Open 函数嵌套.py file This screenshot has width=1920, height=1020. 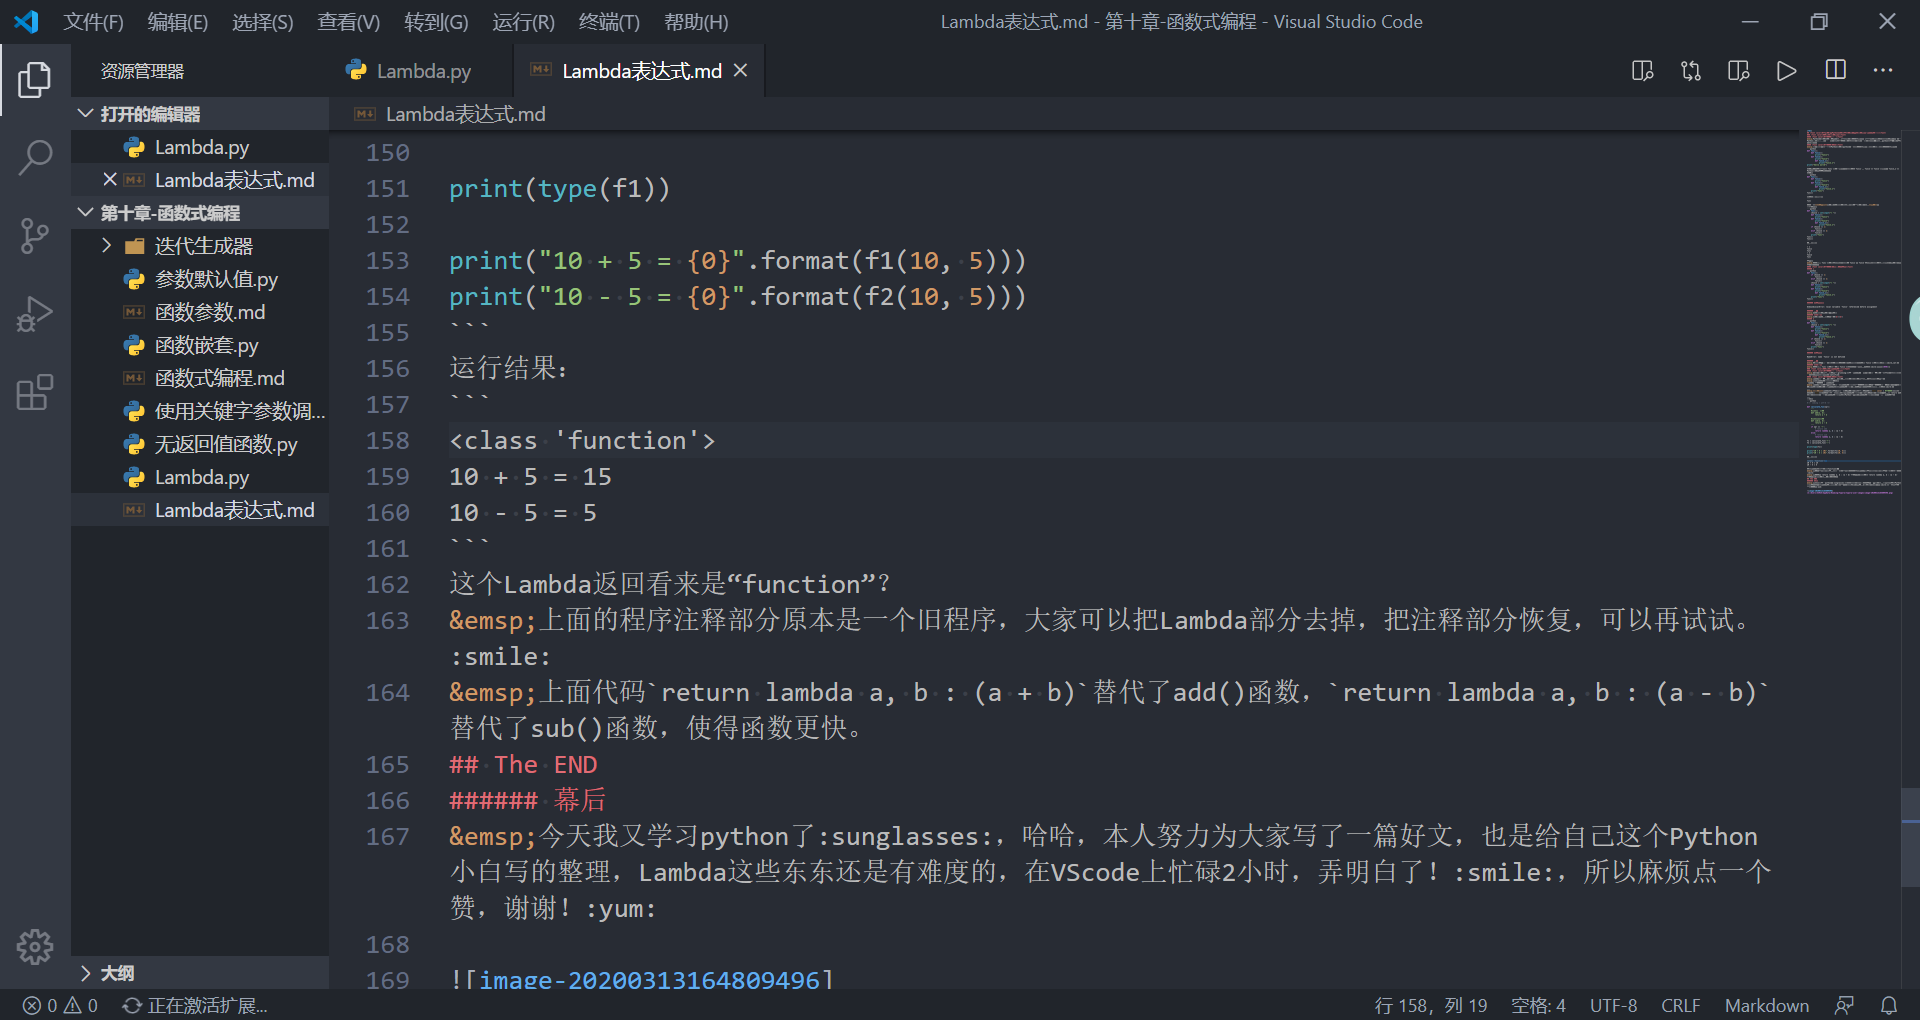[x=200, y=345]
